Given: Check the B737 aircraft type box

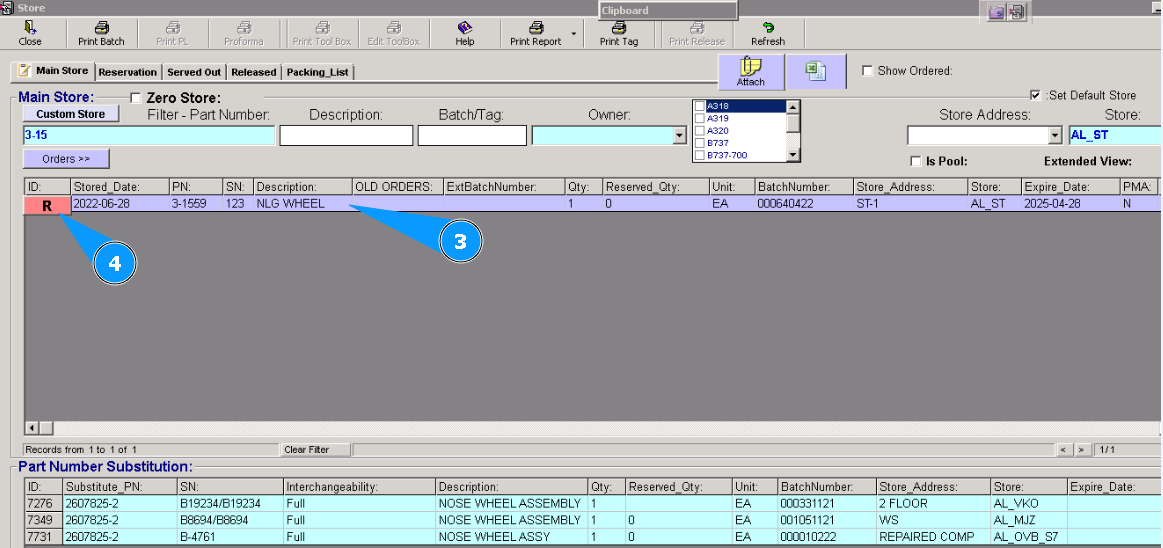Looking at the screenshot, I should (x=699, y=143).
